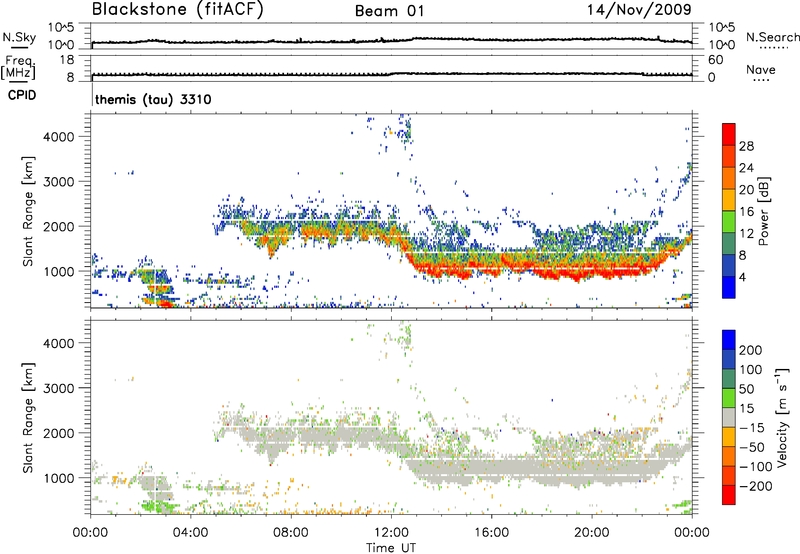800x554 pixels.
Task: Click the "12:00" time axis label
Action: [x=391, y=533]
